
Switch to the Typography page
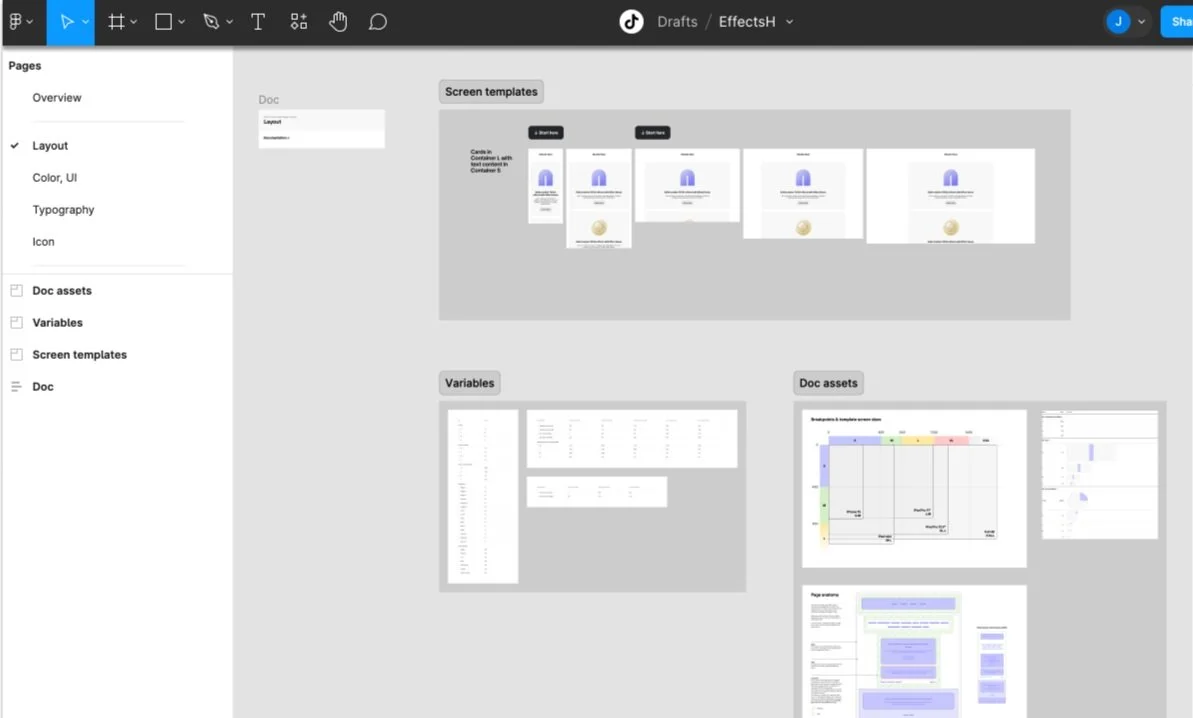[x=63, y=209]
